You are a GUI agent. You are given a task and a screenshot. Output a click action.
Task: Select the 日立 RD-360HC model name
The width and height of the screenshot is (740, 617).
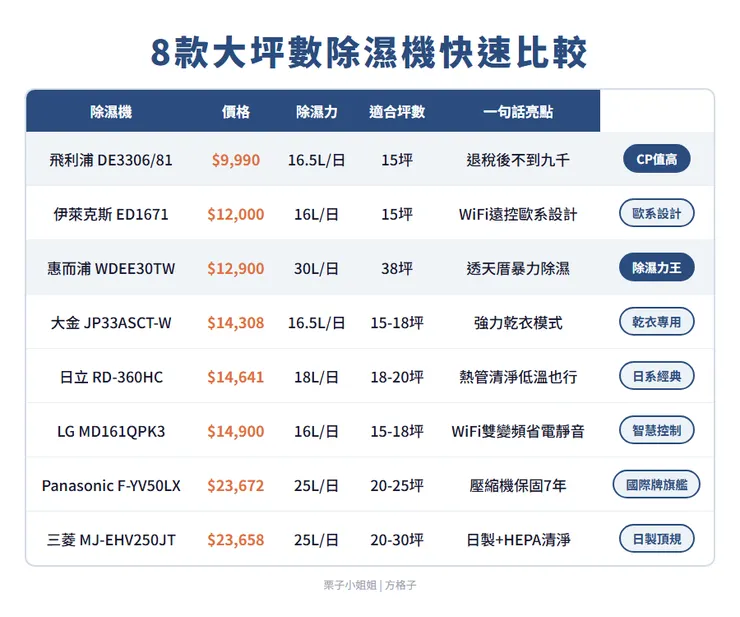coord(111,377)
